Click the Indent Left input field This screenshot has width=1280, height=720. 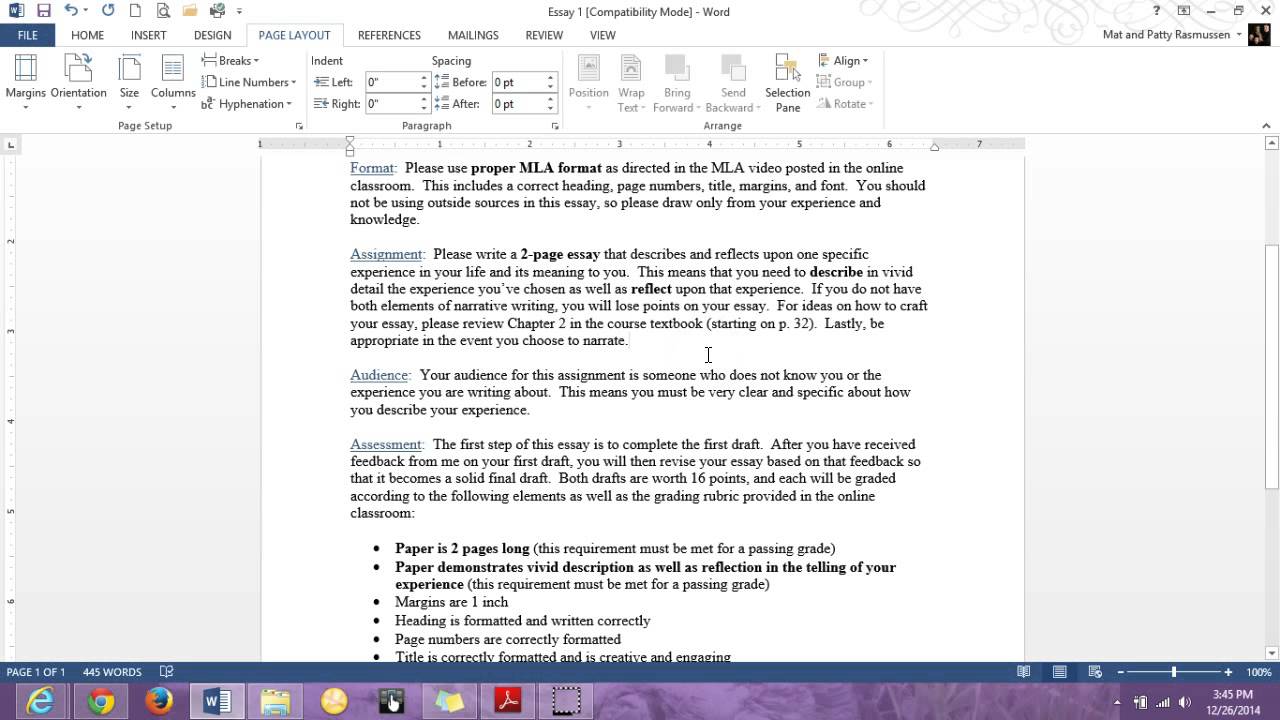coord(391,82)
